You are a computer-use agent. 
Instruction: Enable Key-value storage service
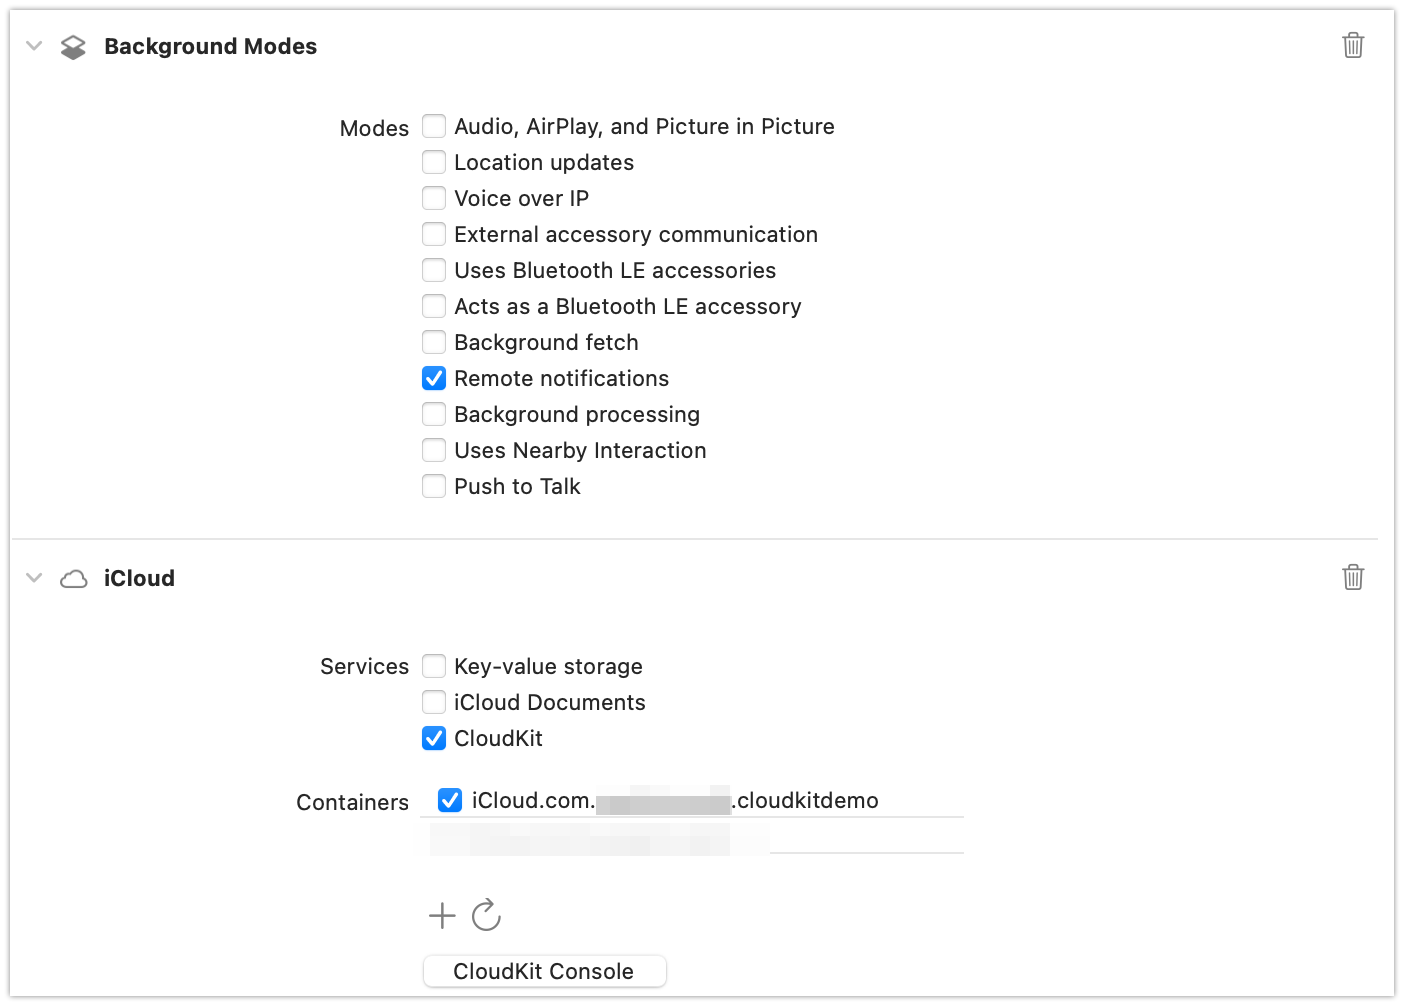tap(433, 666)
